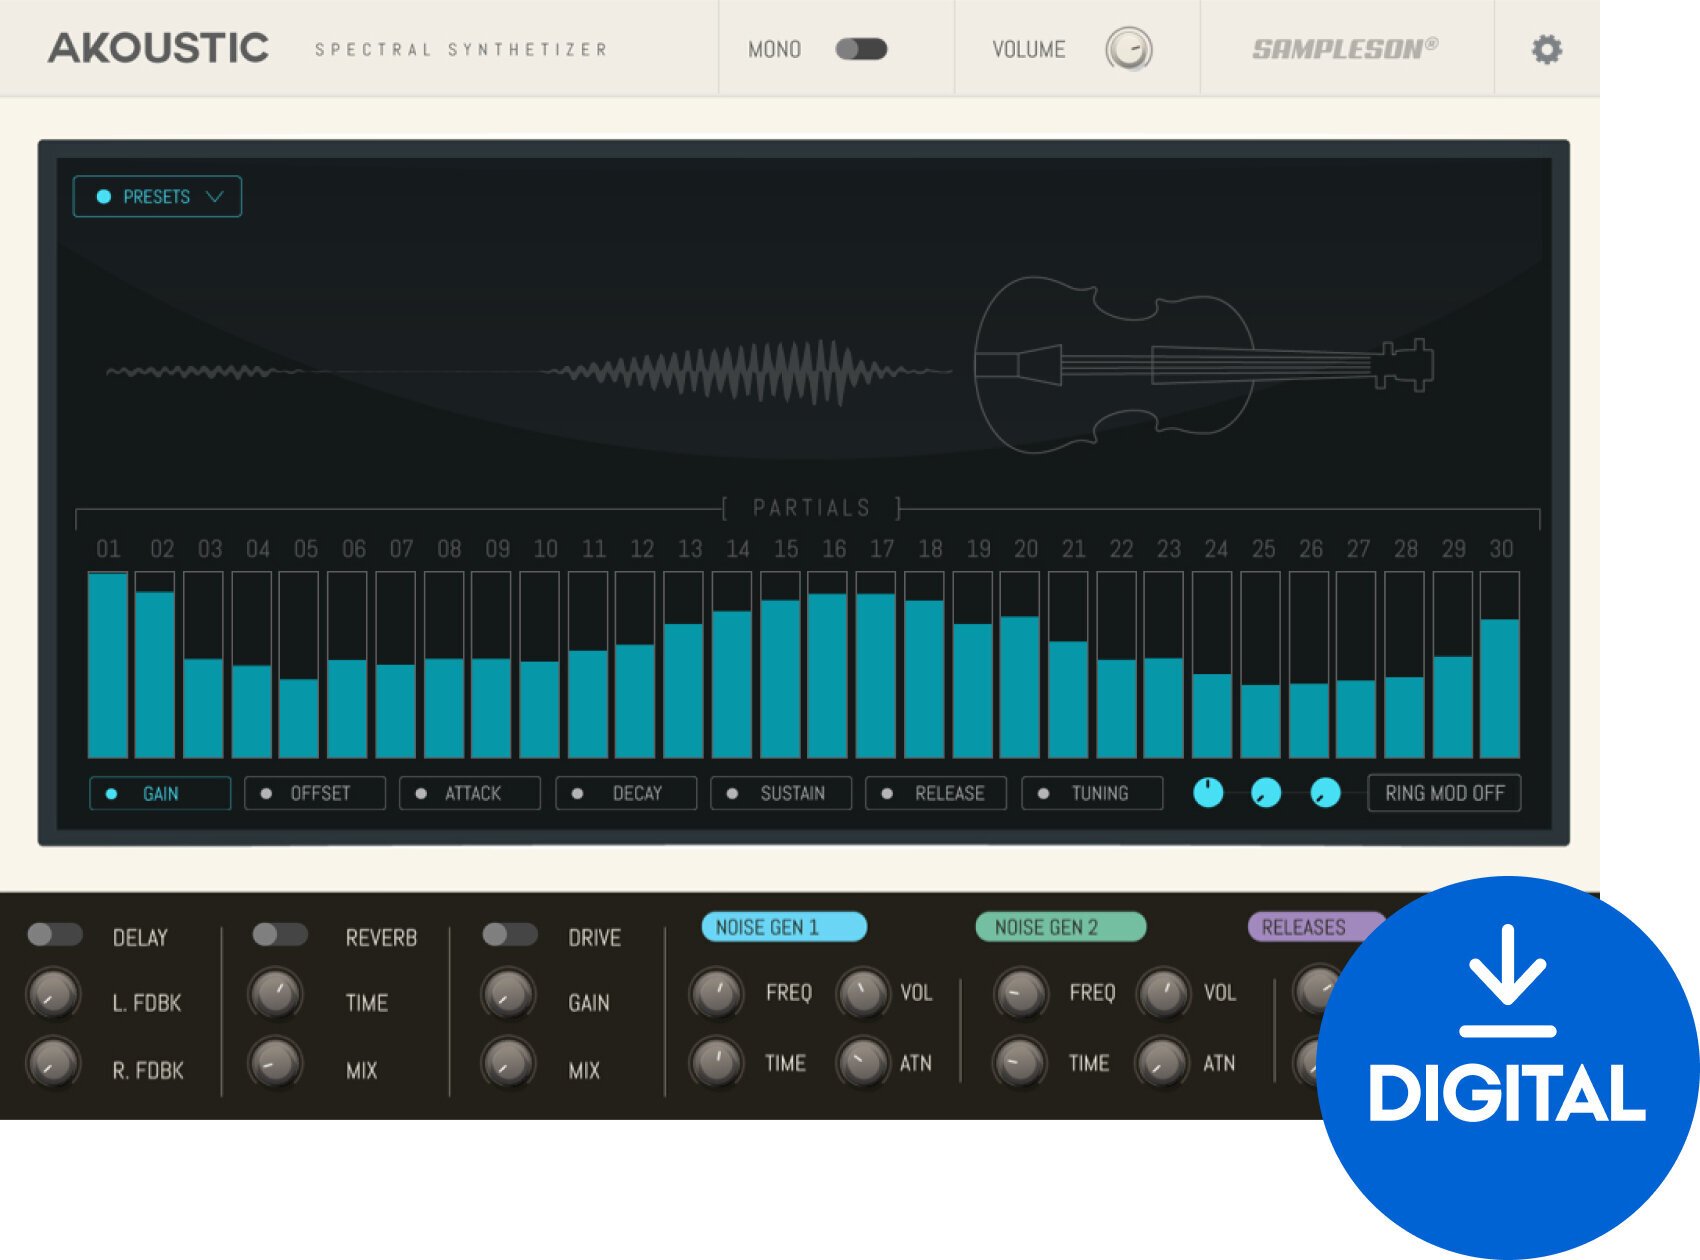Image resolution: width=1700 pixels, height=1260 pixels.
Task: Click the AKOUSTIC title text
Action: click(x=159, y=48)
